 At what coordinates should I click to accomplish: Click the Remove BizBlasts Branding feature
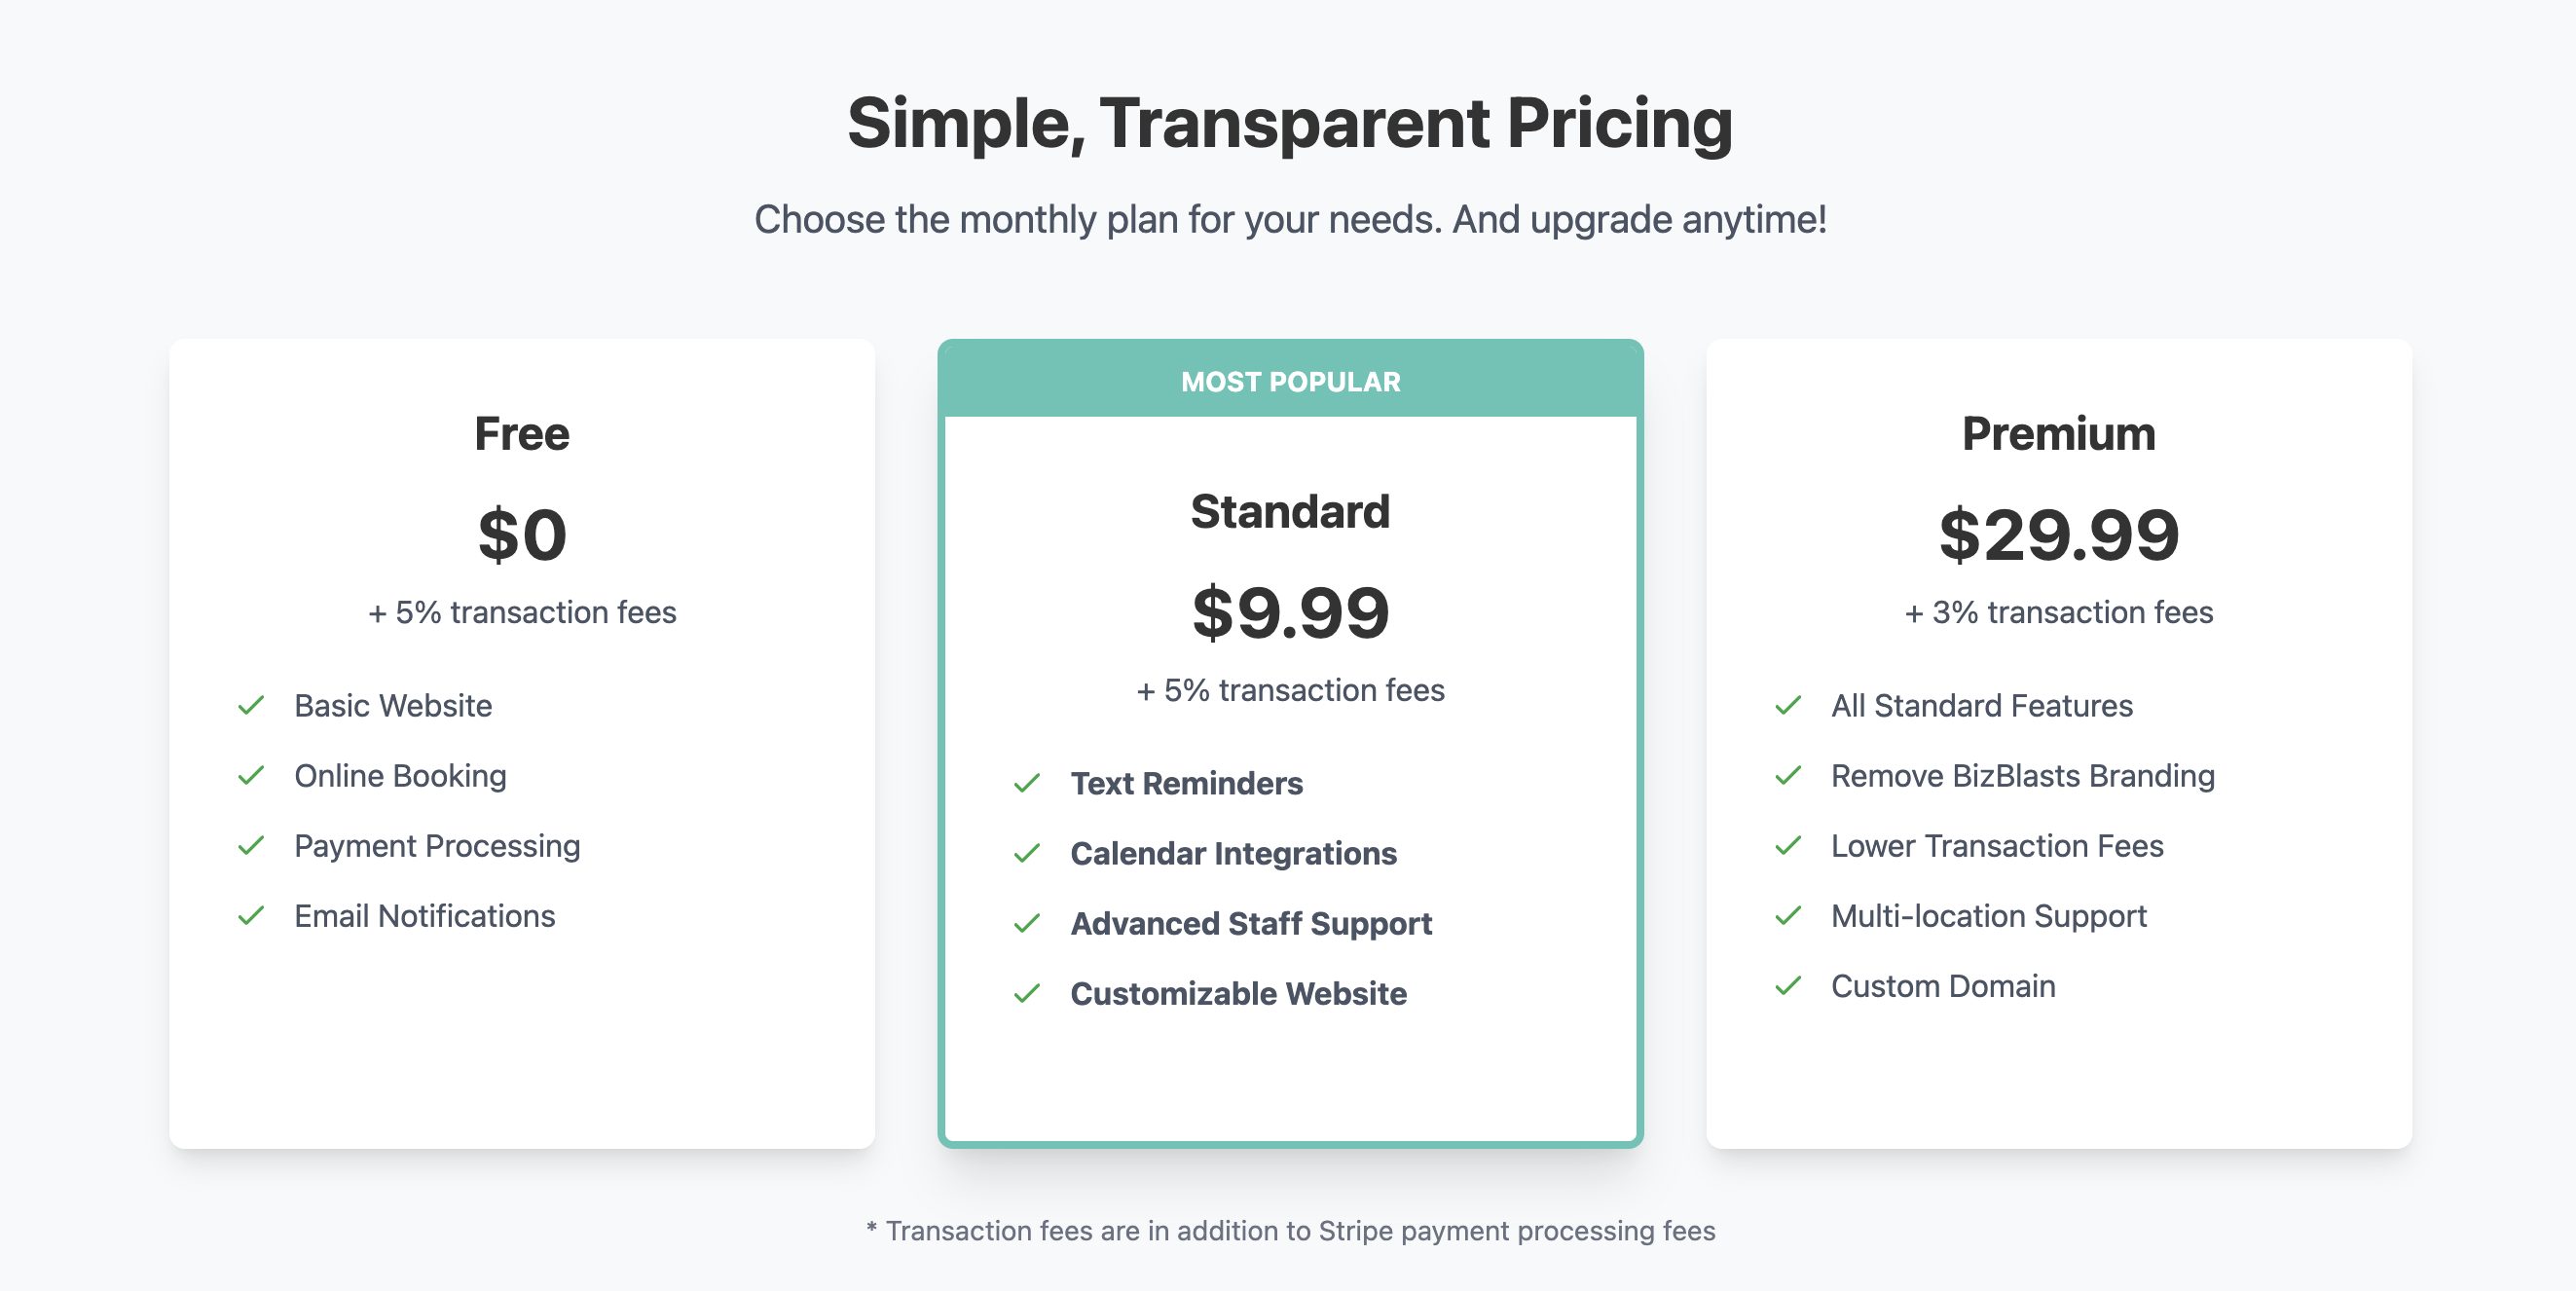2022,776
